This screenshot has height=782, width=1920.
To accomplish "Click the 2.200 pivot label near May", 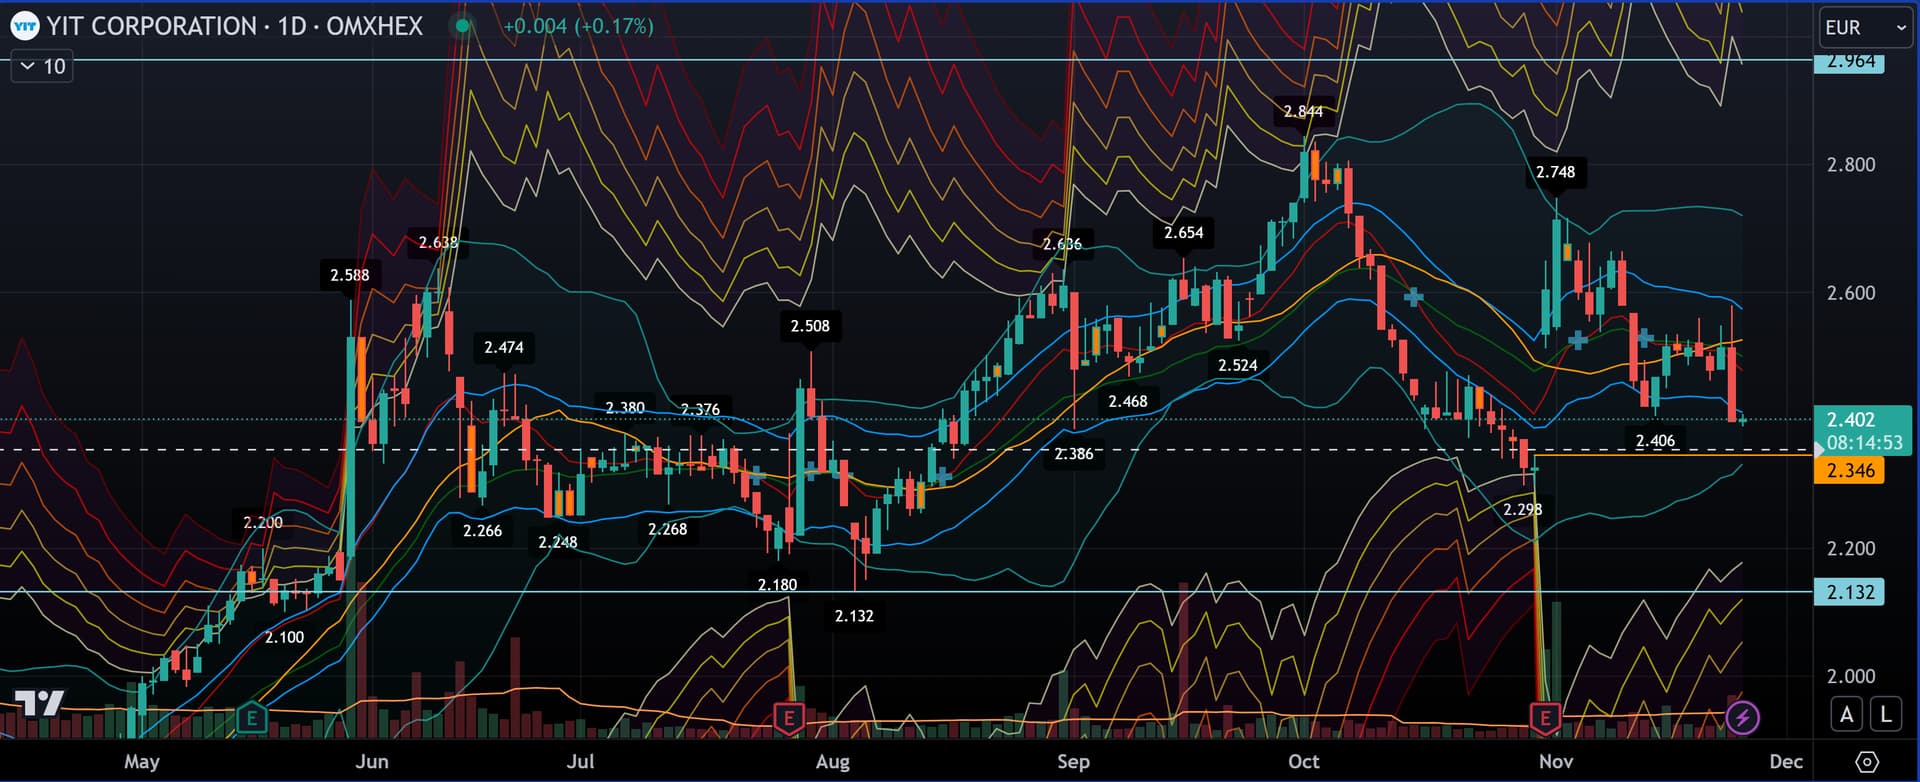I will coord(263,522).
